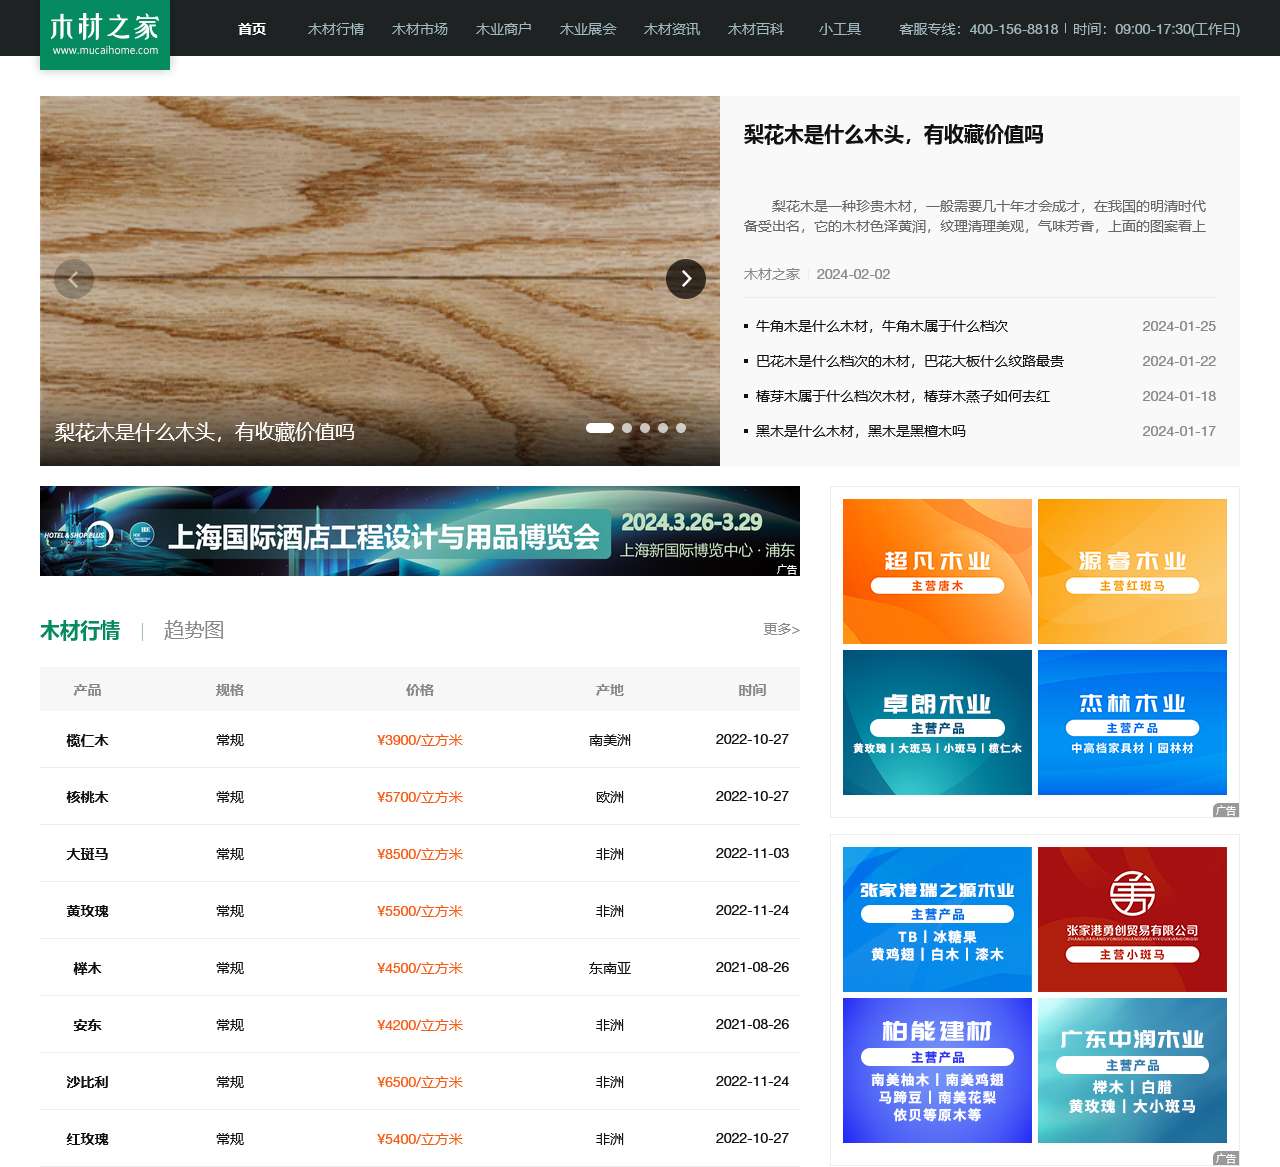Screen dimensions: 1280x1167
Task: Click 沙比利 in the table
Action: pos(87,1082)
